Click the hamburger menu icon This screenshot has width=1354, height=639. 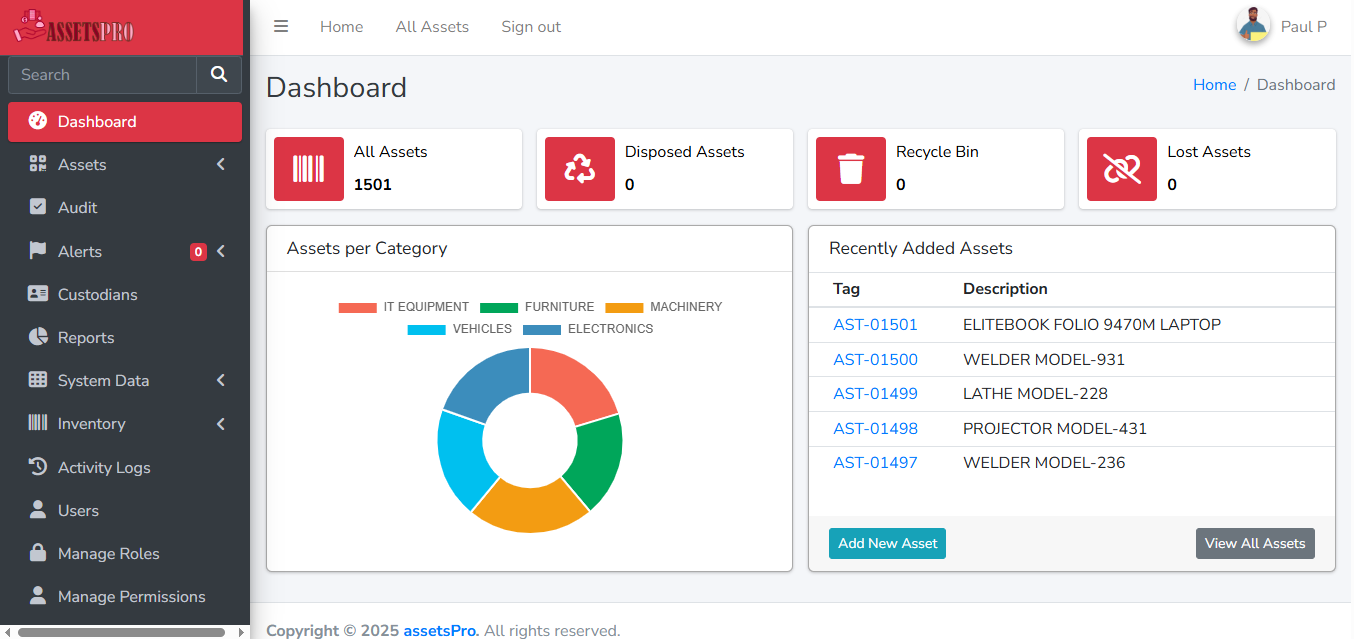pyautogui.click(x=281, y=26)
